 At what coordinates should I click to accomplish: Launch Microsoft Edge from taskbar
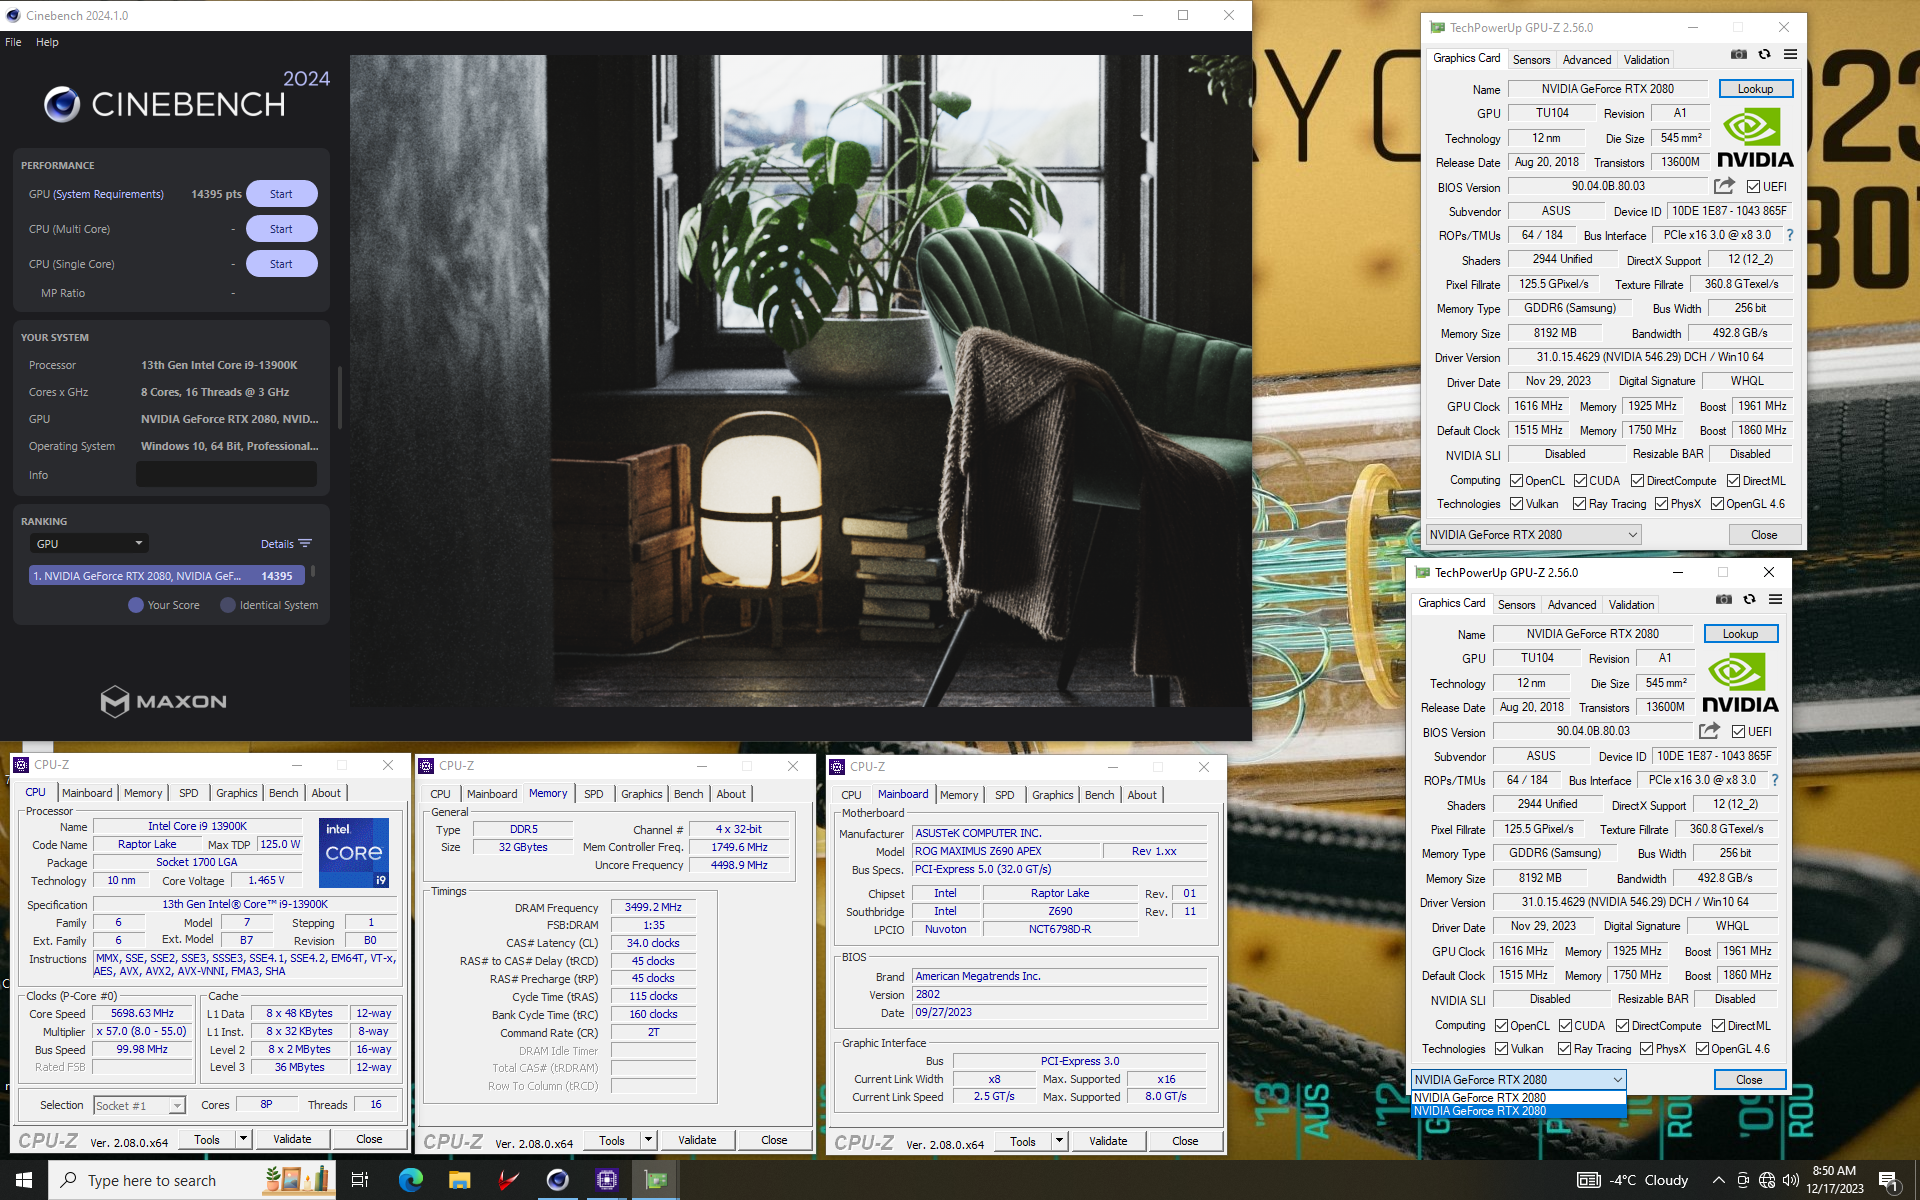point(410,1180)
